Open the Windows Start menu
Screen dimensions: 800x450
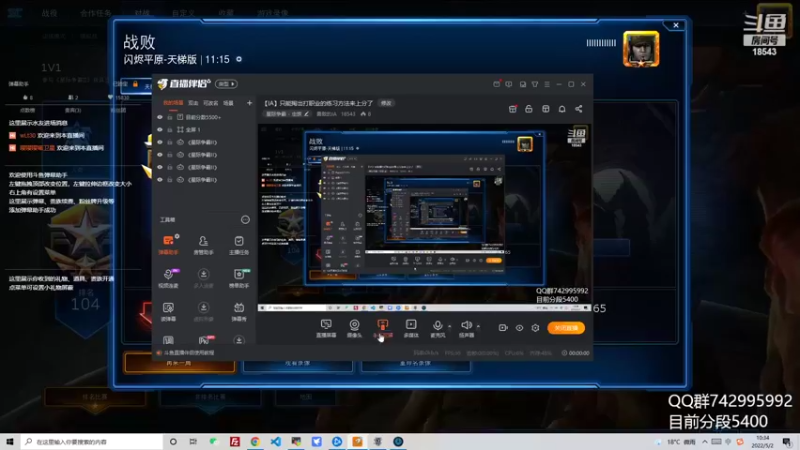[x=10, y=441]
